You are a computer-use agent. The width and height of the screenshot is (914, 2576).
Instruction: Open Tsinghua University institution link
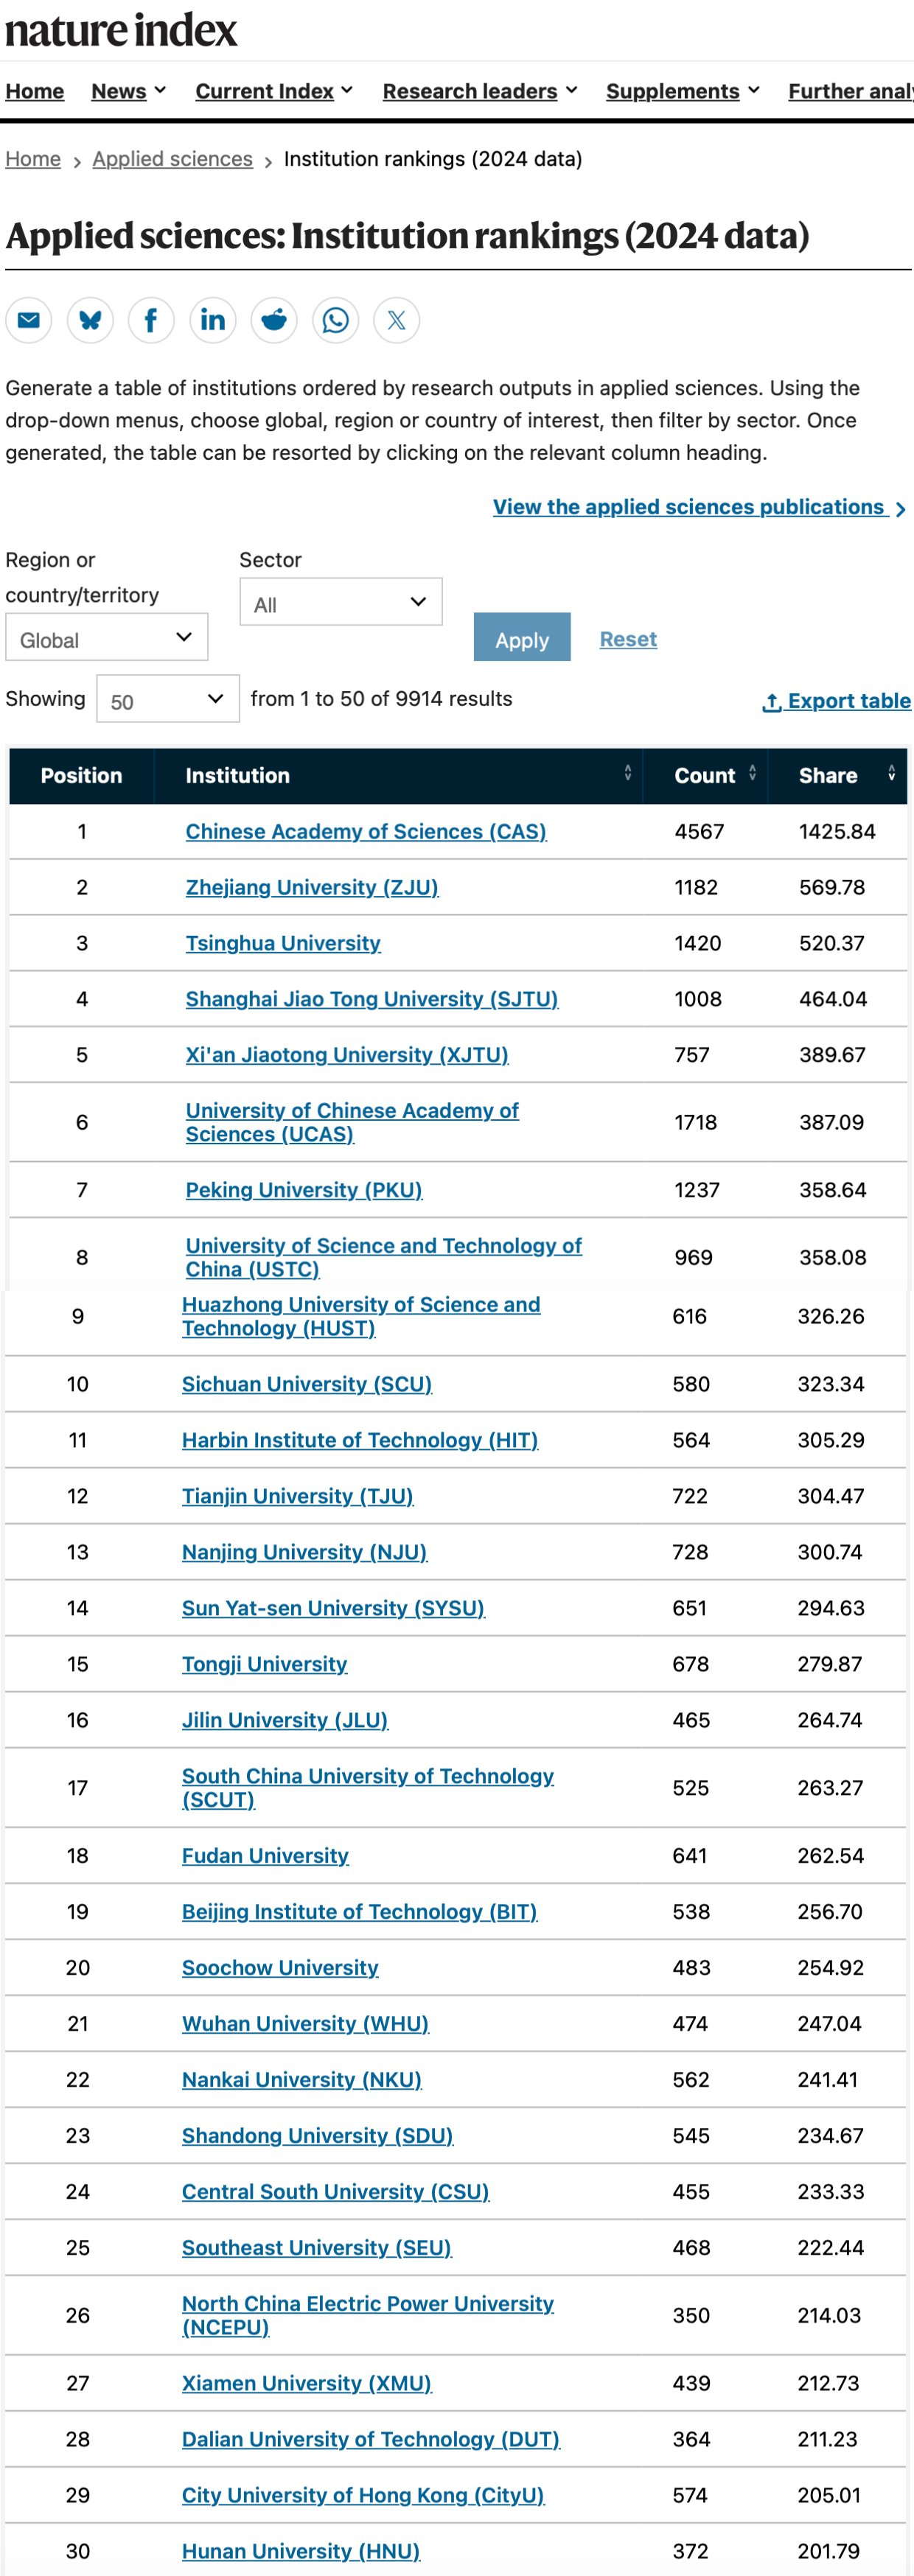pyautogui.click(x=283, y=943)
